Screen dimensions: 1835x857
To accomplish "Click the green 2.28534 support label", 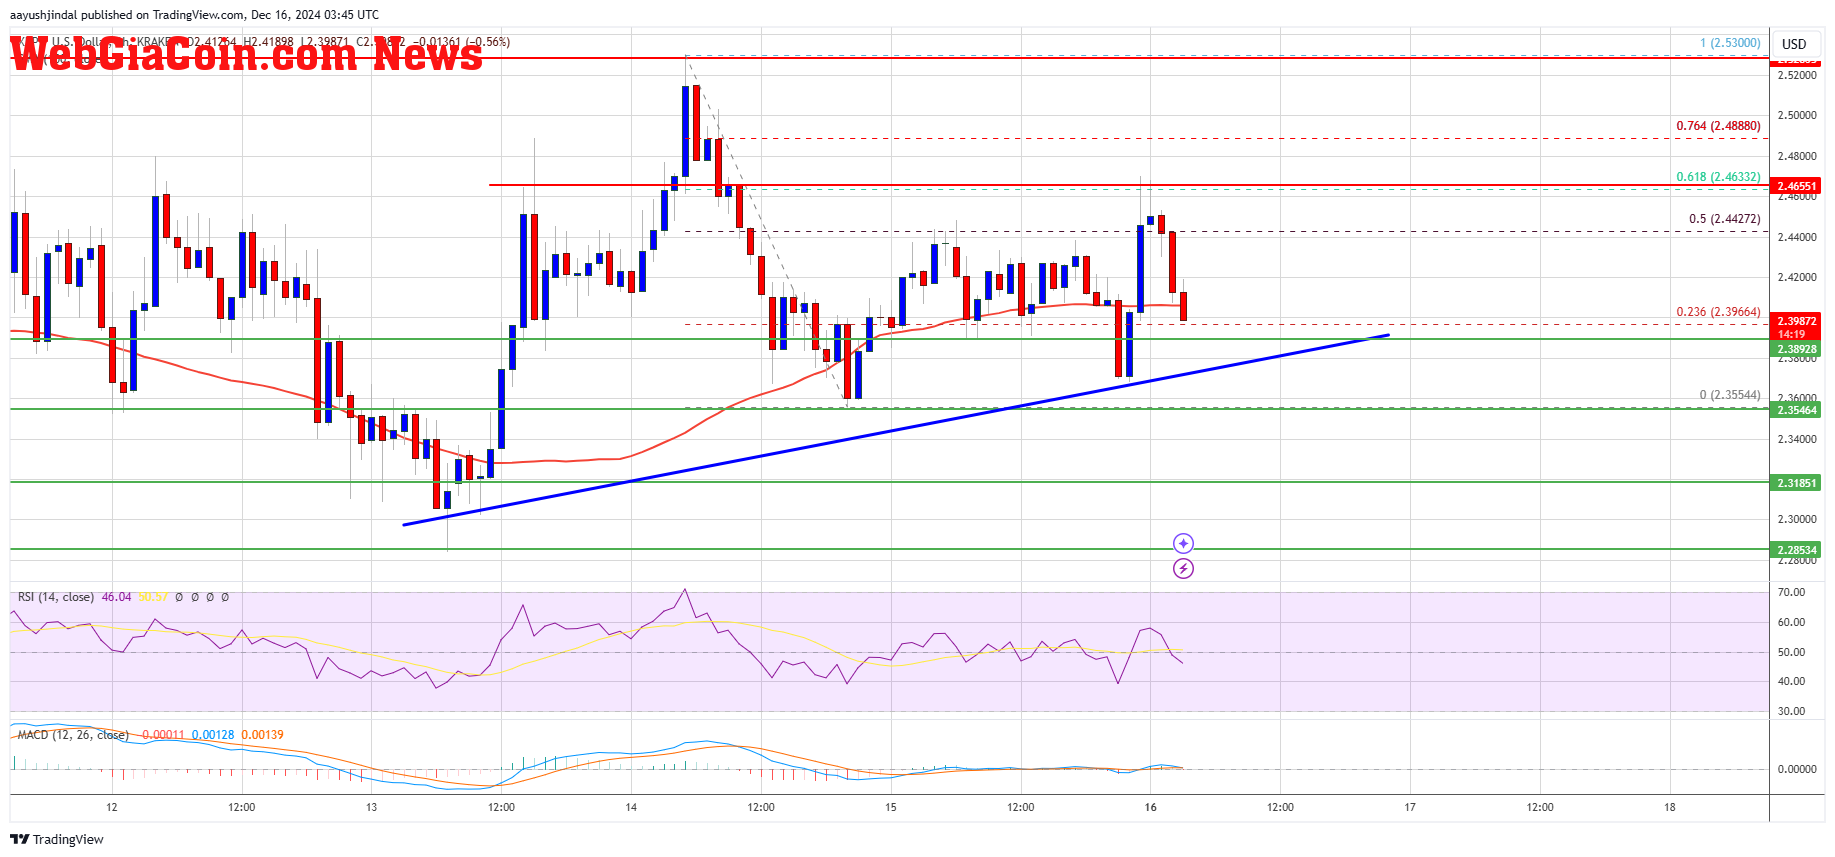I will pos(1796,550).
